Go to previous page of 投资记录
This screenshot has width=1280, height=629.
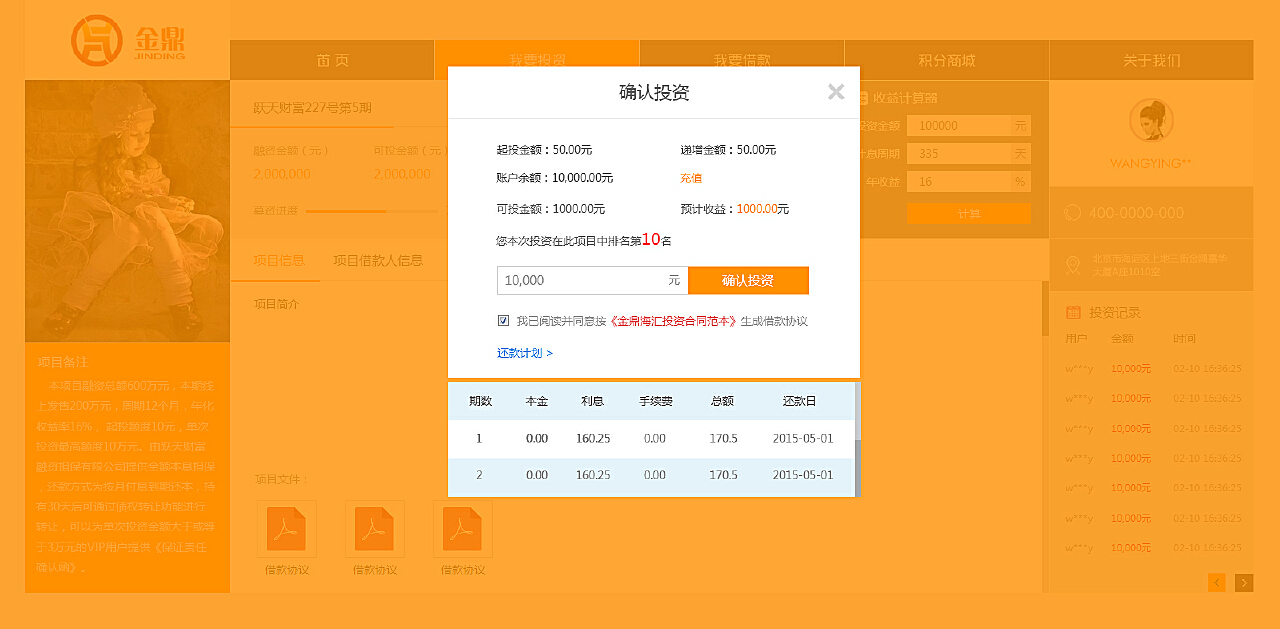click(1217, 583)
